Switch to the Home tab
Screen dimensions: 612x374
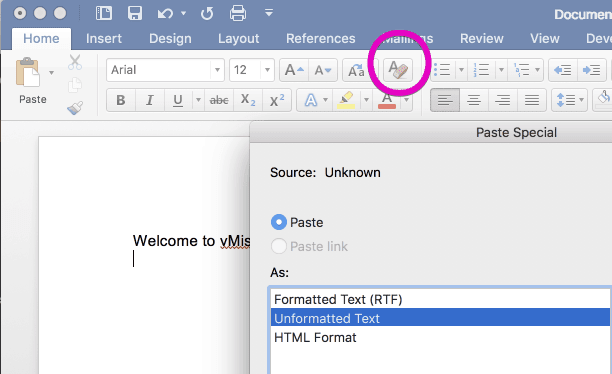tap(41, 39)
